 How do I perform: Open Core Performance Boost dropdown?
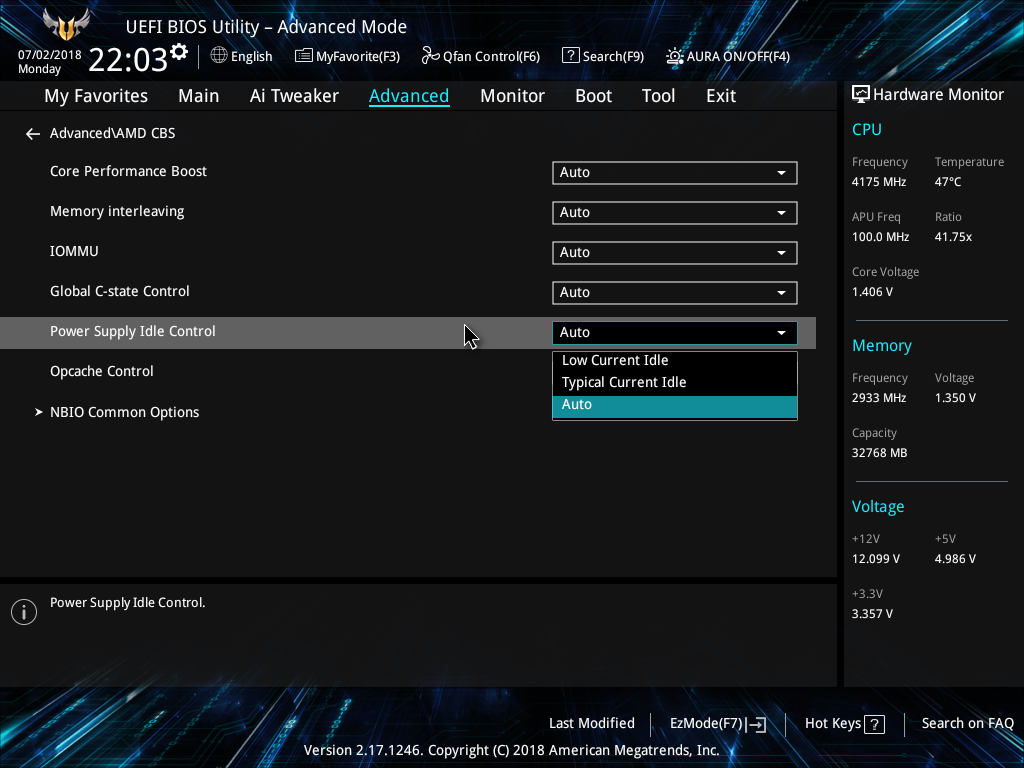675,173
